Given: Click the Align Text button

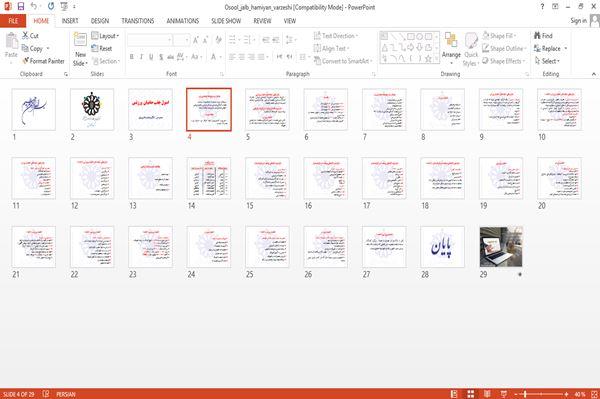Looking at the screenshot, I should 331,48.
